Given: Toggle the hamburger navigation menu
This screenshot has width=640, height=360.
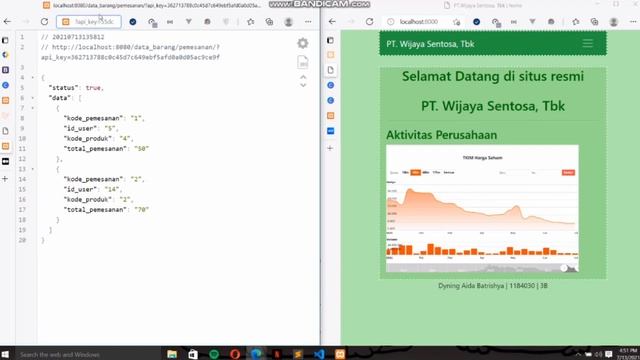Looking at the screenshot, I should [587, 43].
